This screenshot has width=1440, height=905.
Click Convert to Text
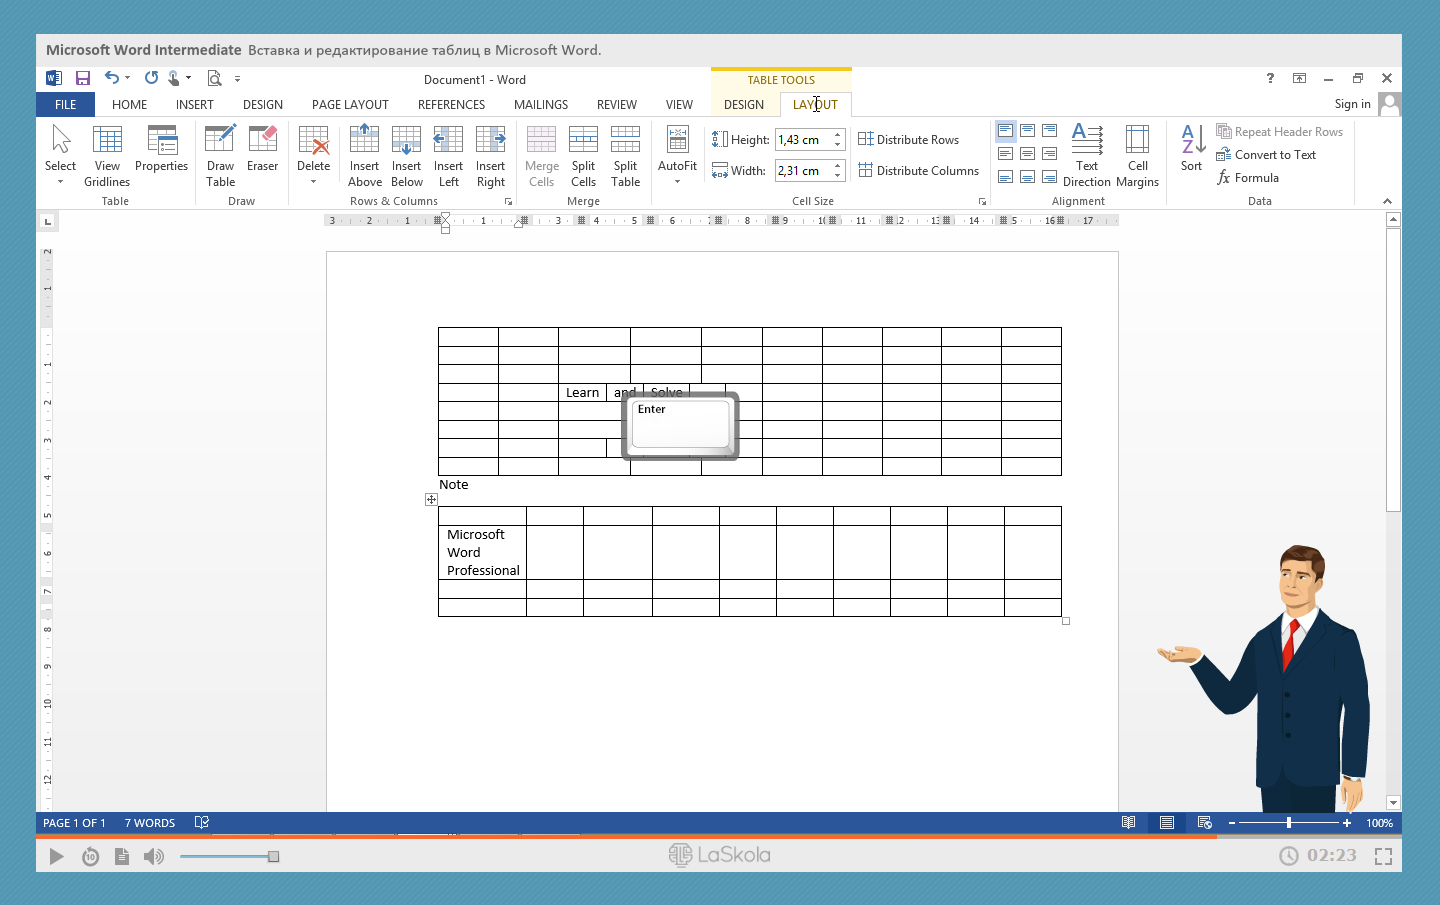click(1274, 155)
